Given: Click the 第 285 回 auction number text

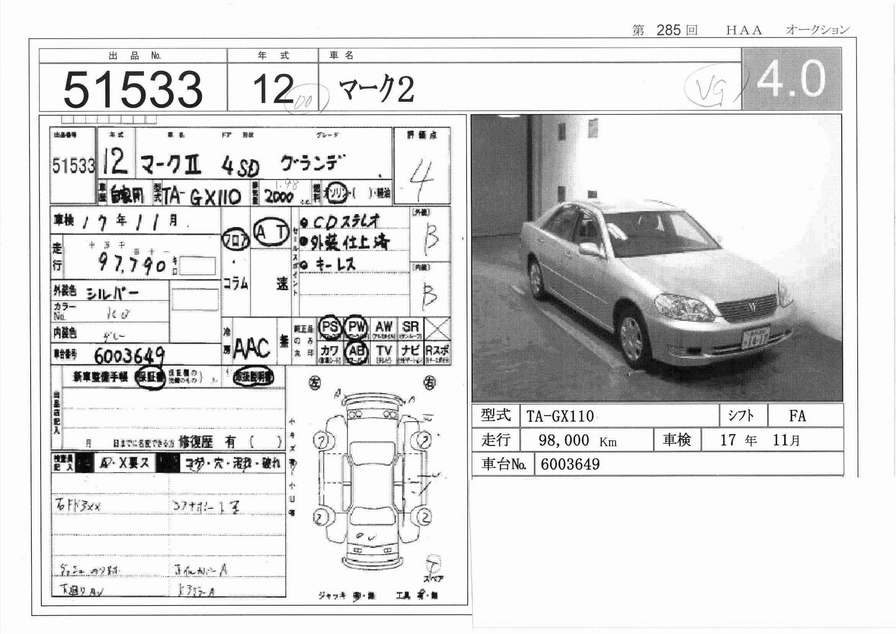Looking at the screenshot, I should pyautogui.click(x=665, y=30).
